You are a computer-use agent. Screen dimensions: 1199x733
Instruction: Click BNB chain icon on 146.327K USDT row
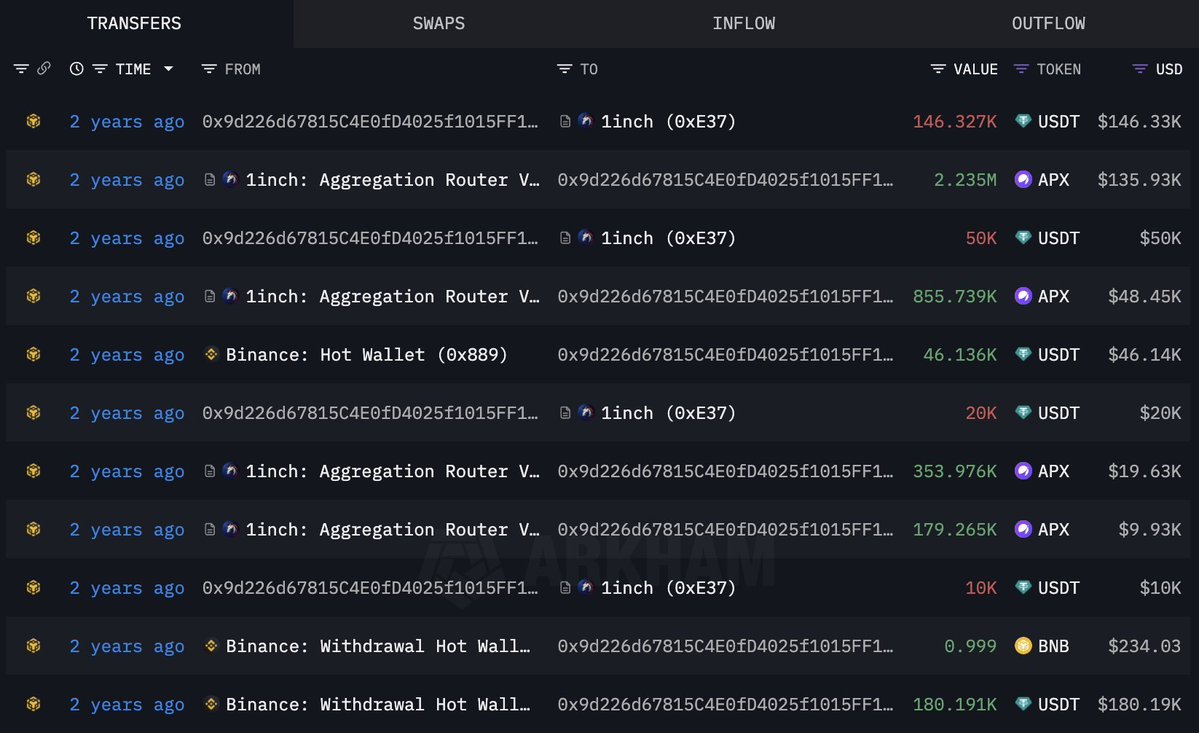click(x=33, y=121)
